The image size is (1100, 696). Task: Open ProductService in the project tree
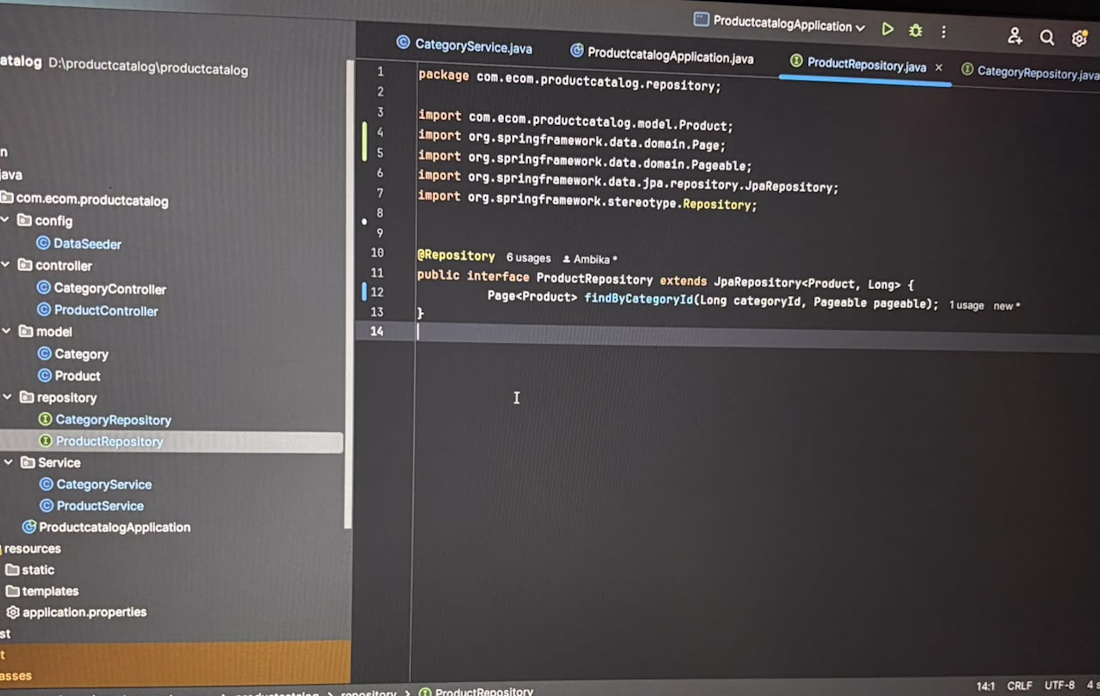(x=92, y=506)
